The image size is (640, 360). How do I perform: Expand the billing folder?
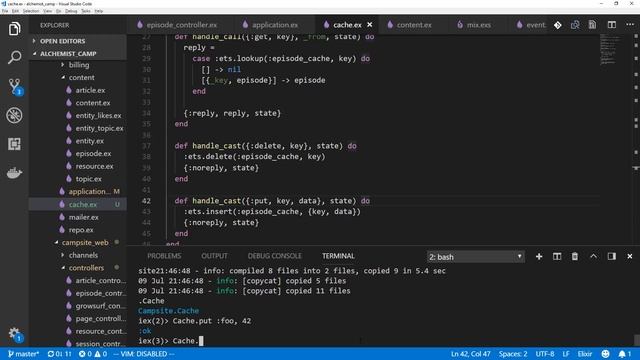[79, 65]
